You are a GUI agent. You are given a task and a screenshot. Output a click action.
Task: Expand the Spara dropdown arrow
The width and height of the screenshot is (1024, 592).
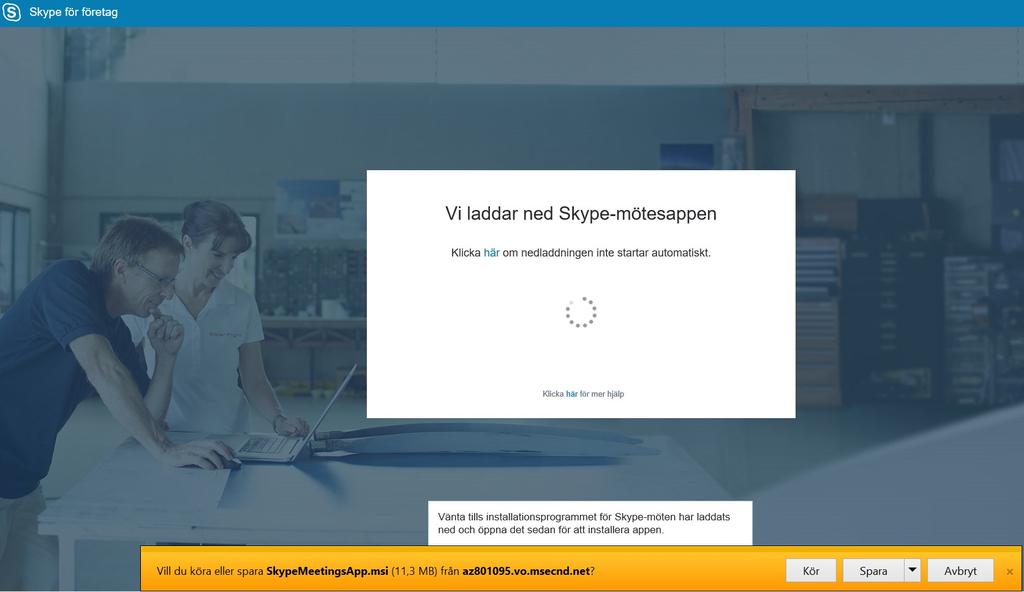pos(912,570)
